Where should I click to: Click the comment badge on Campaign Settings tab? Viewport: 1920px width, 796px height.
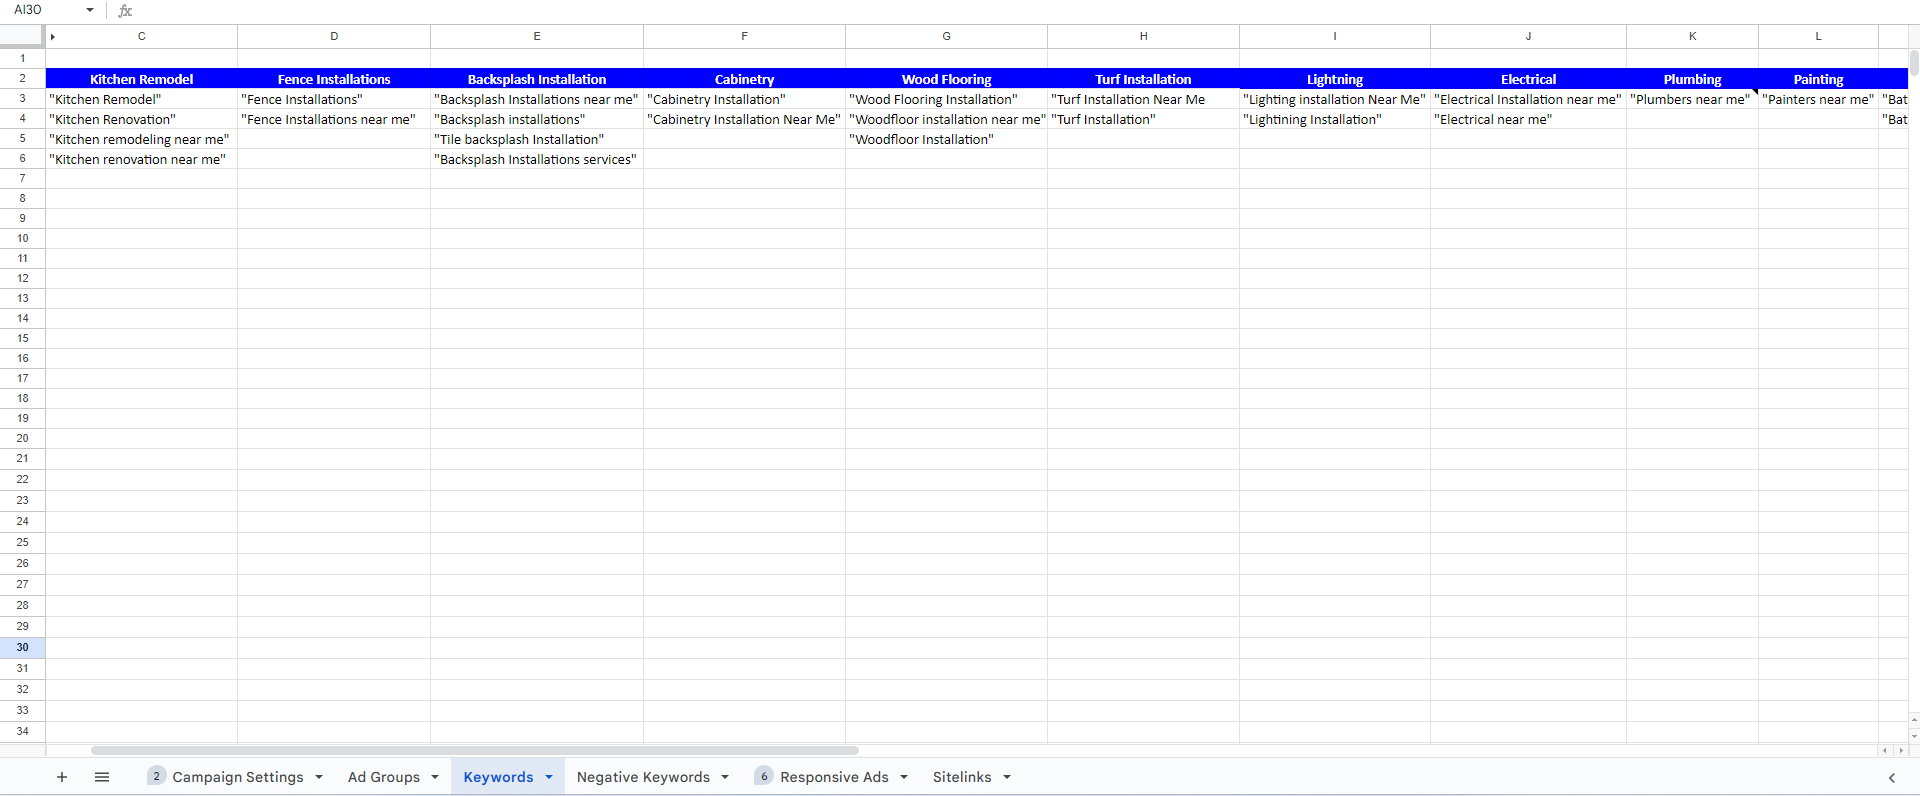tap(156, 776)
